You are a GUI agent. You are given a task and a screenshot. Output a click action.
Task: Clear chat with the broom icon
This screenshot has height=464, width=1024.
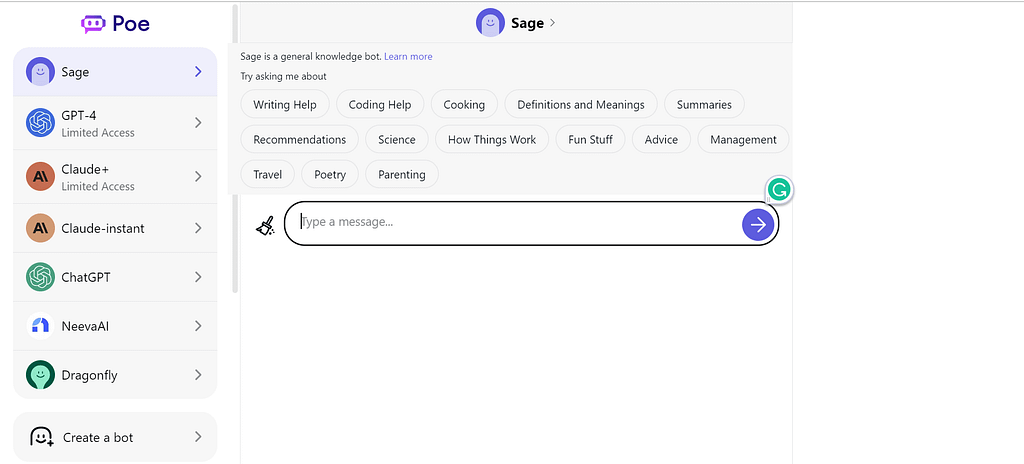coord(265,225)
